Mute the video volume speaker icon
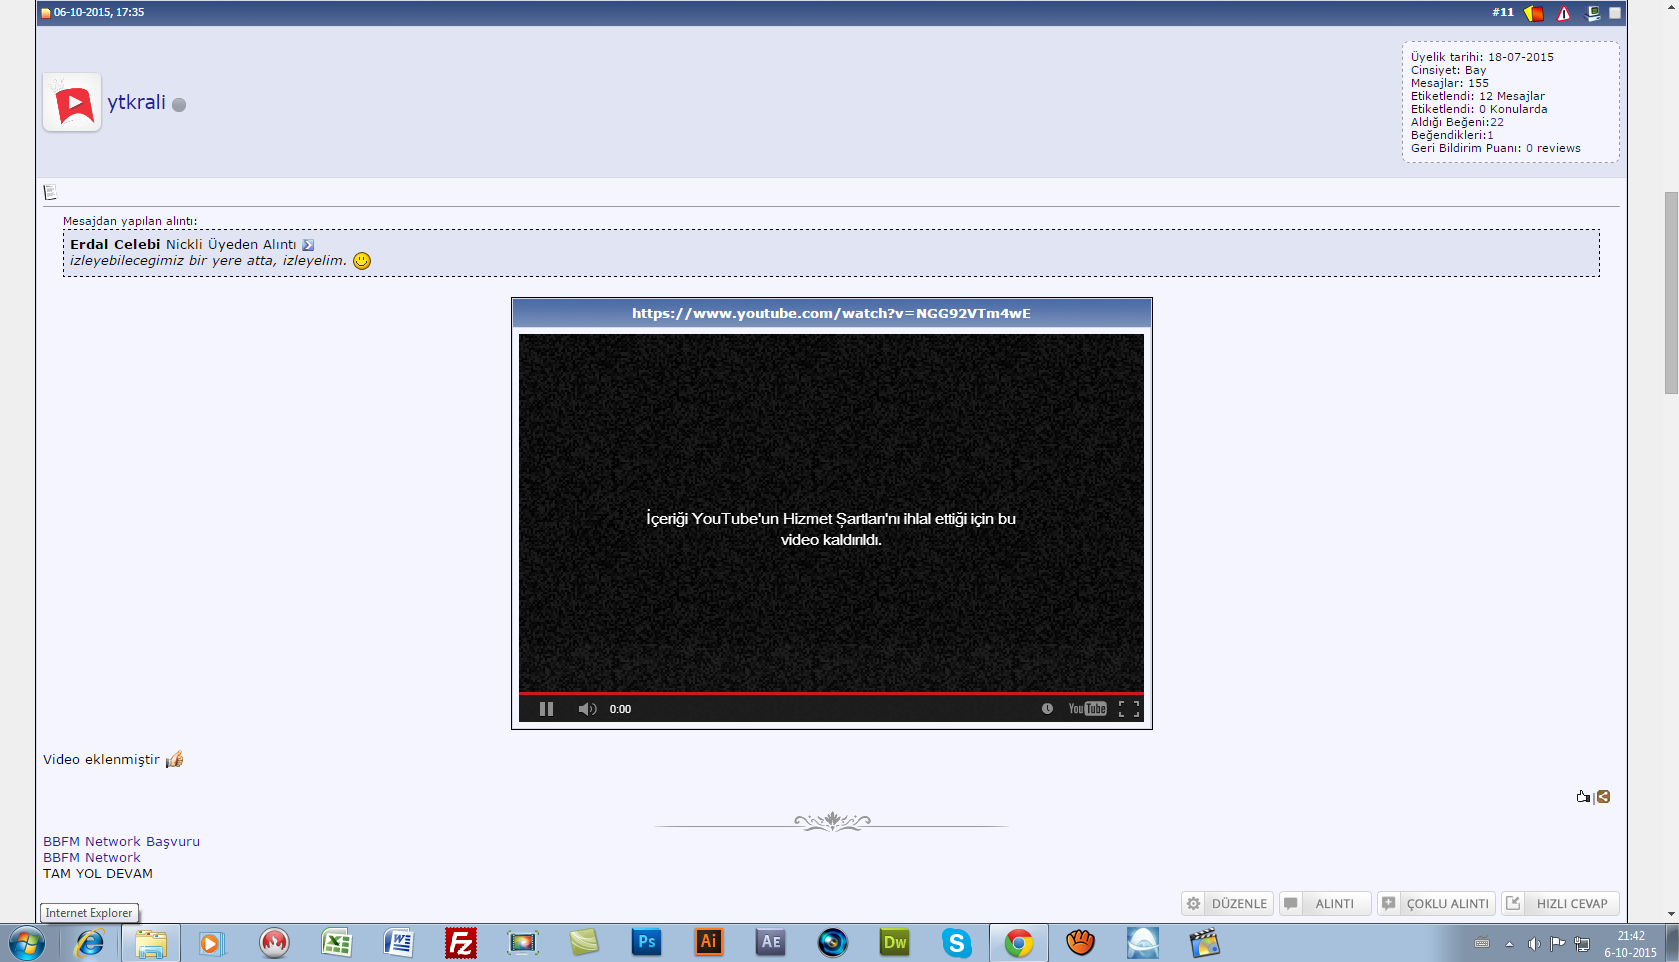 (x=587, y=709)
